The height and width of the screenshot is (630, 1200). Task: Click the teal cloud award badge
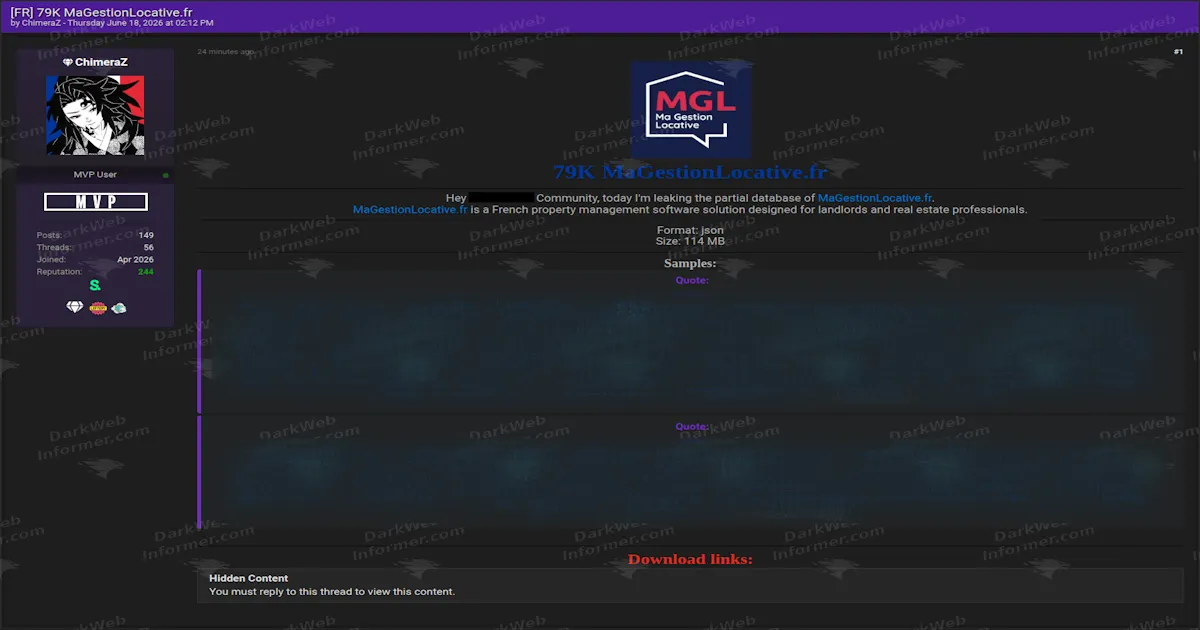119,308
